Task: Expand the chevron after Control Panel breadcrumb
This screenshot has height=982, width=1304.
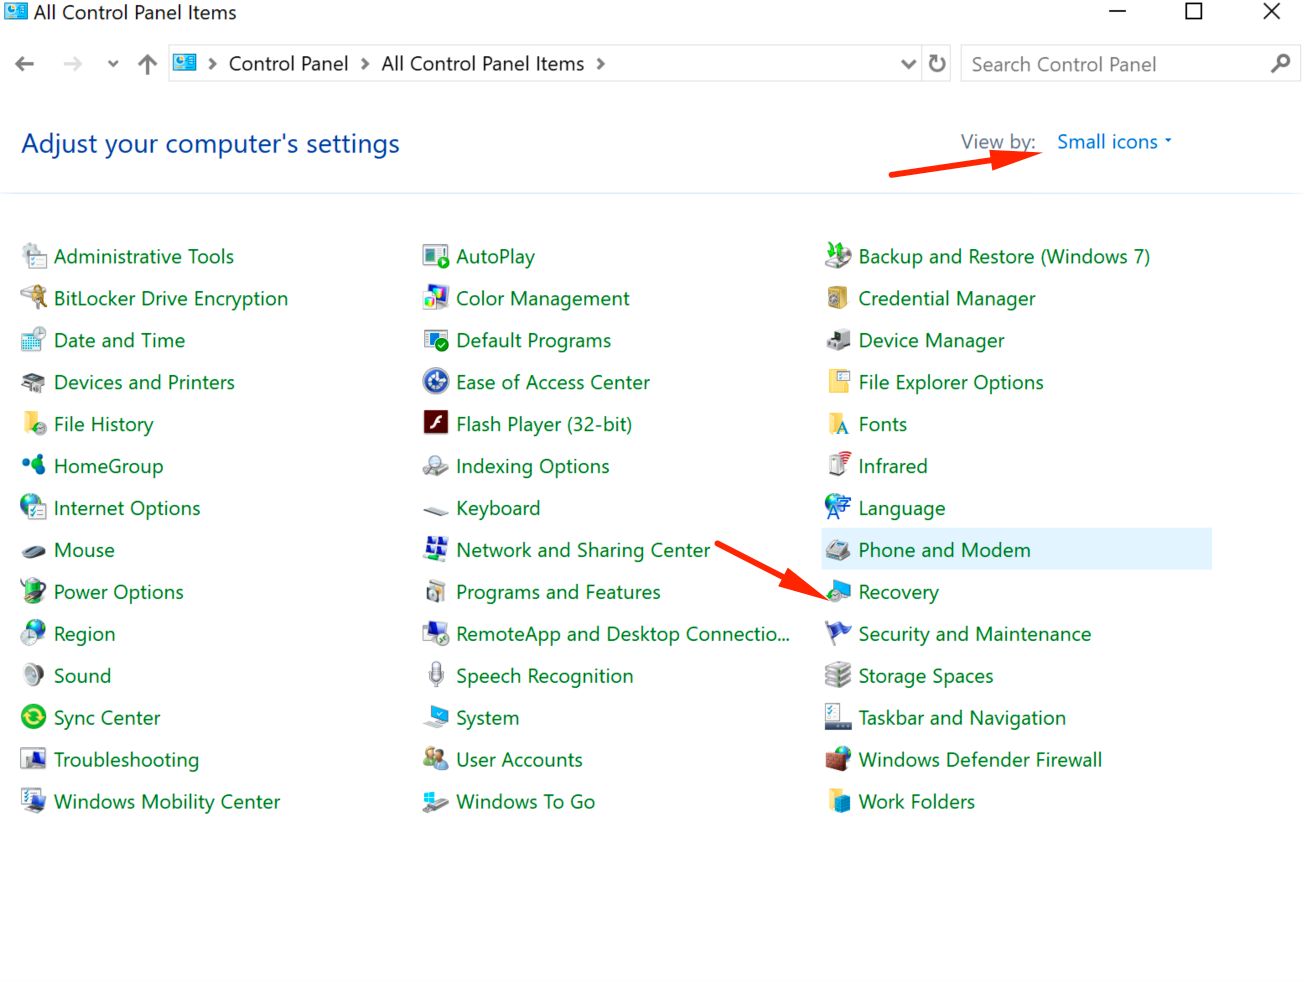Action: point(365,64)
